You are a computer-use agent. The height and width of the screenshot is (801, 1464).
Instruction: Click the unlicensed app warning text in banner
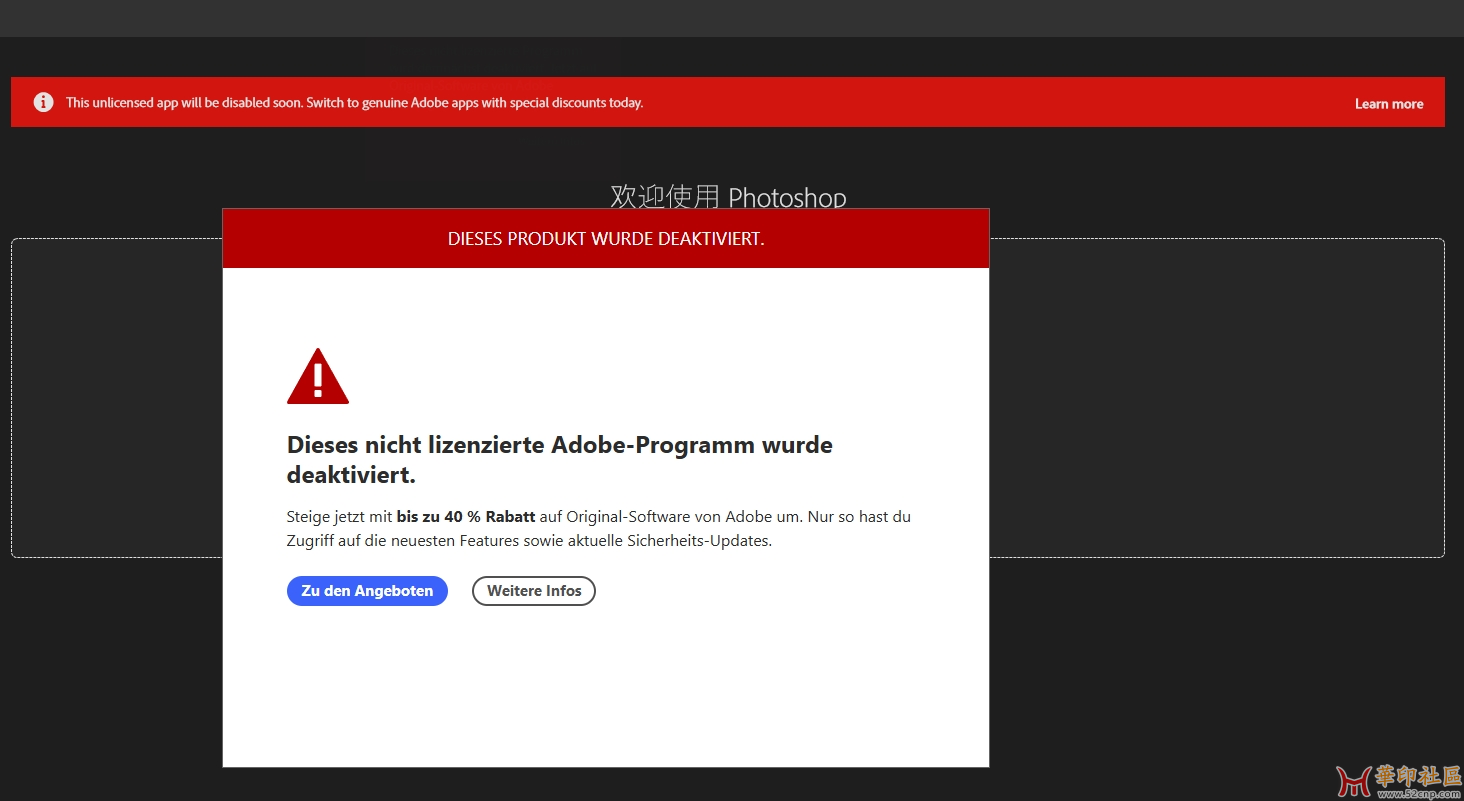pos(354,102)
